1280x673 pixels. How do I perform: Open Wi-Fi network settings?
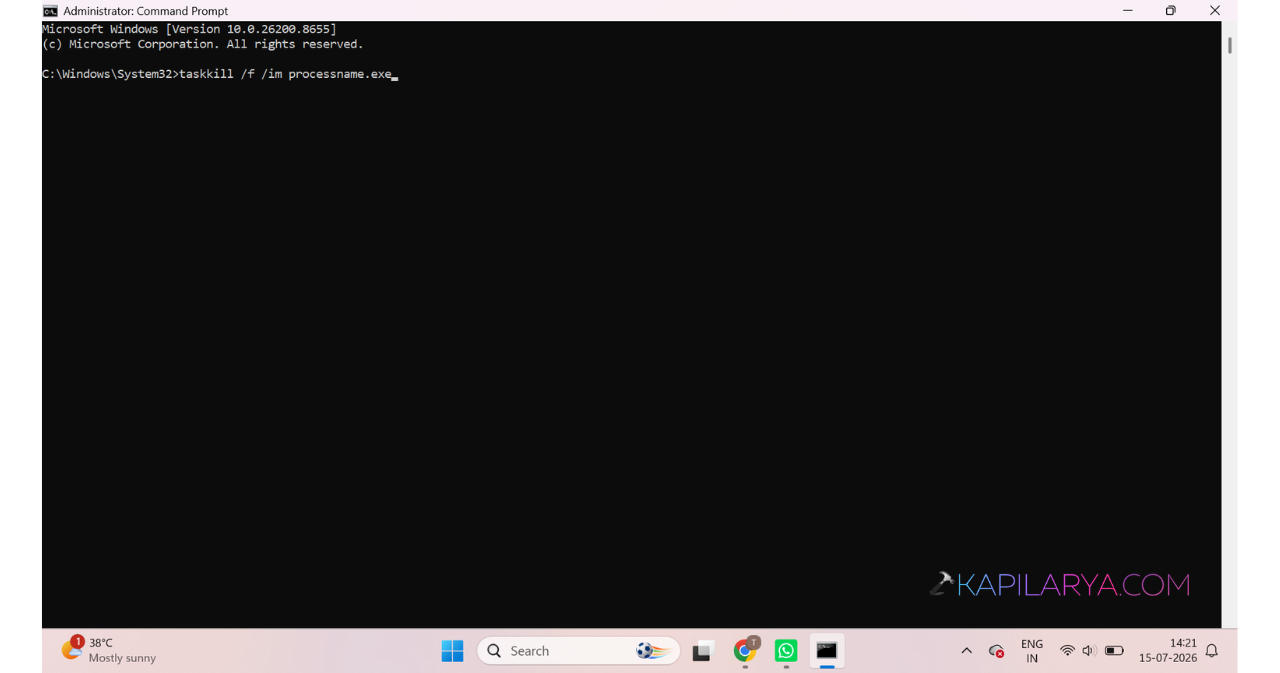1067,651
